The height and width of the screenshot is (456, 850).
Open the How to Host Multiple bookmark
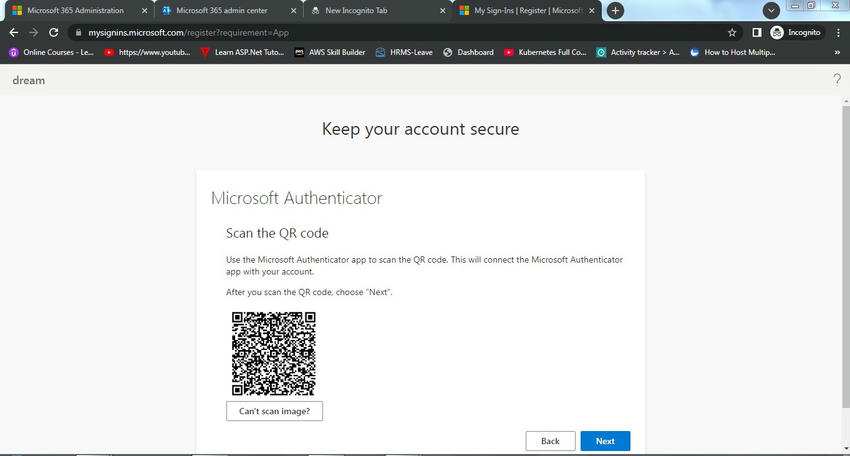pos(732,52)
